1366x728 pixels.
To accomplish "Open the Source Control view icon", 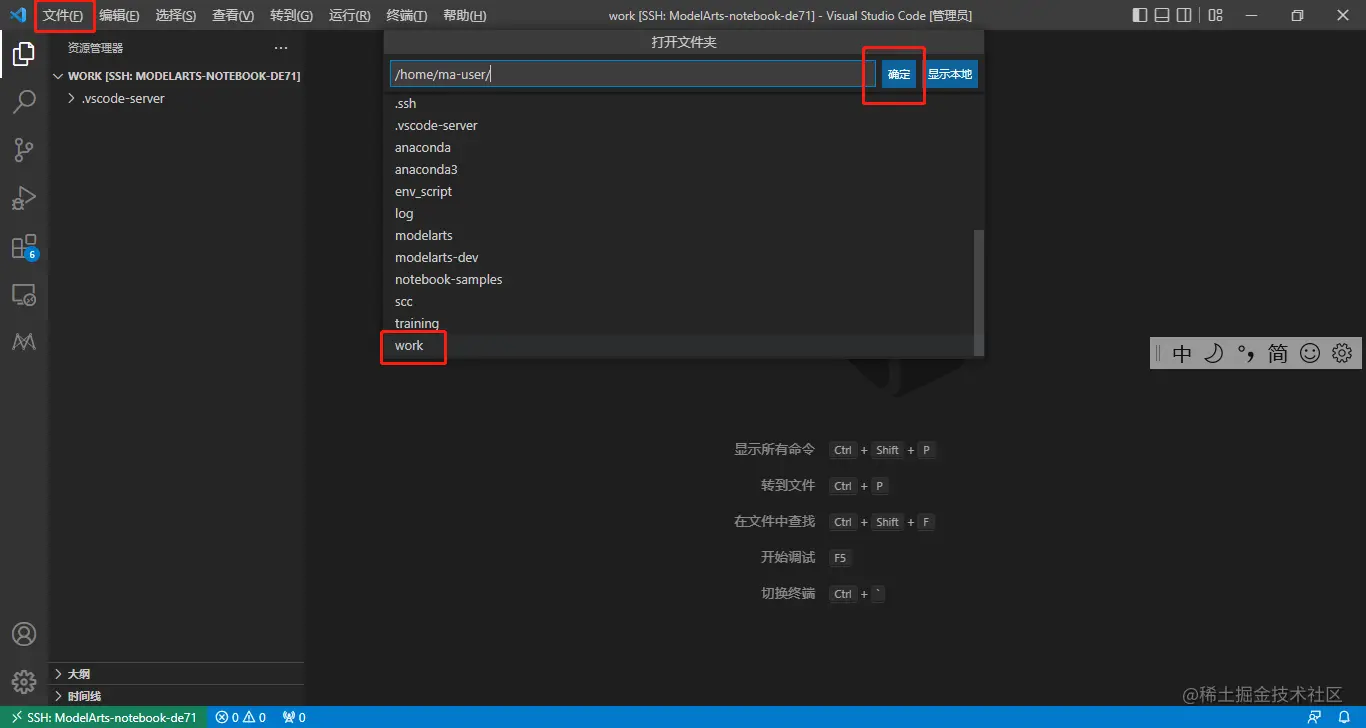I will (x=24, y=150).
